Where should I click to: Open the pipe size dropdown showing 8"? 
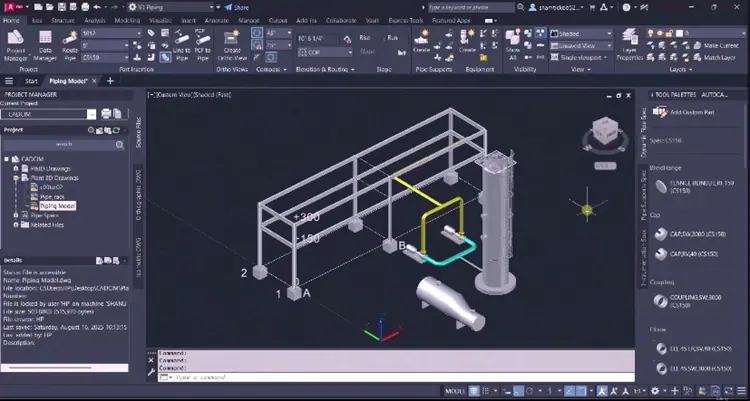[105, 45]
